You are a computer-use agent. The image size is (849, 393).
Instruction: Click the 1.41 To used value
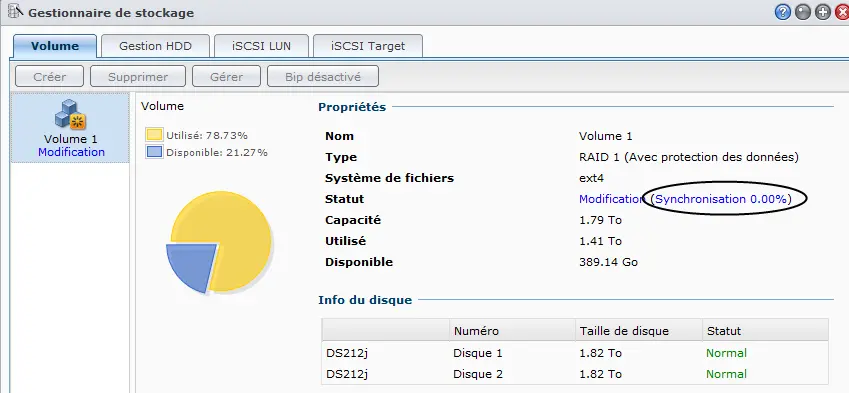pos(600,241)
